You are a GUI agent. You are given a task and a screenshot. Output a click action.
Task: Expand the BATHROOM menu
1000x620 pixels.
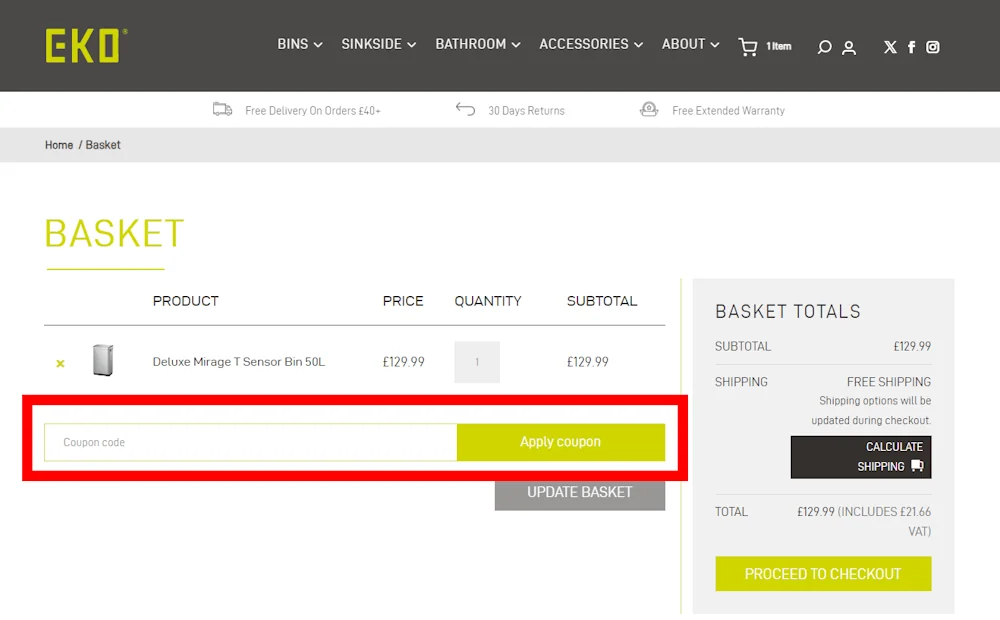(478, 44)
